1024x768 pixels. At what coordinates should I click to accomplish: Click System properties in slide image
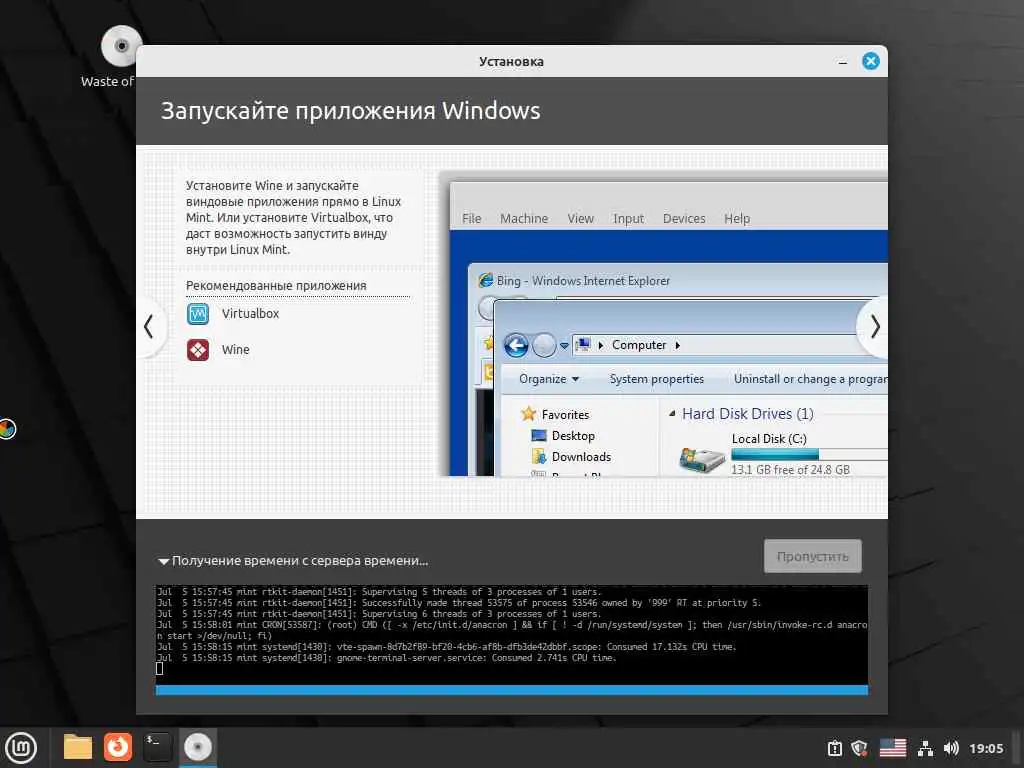pyautogui.click(x=656, y=379)
